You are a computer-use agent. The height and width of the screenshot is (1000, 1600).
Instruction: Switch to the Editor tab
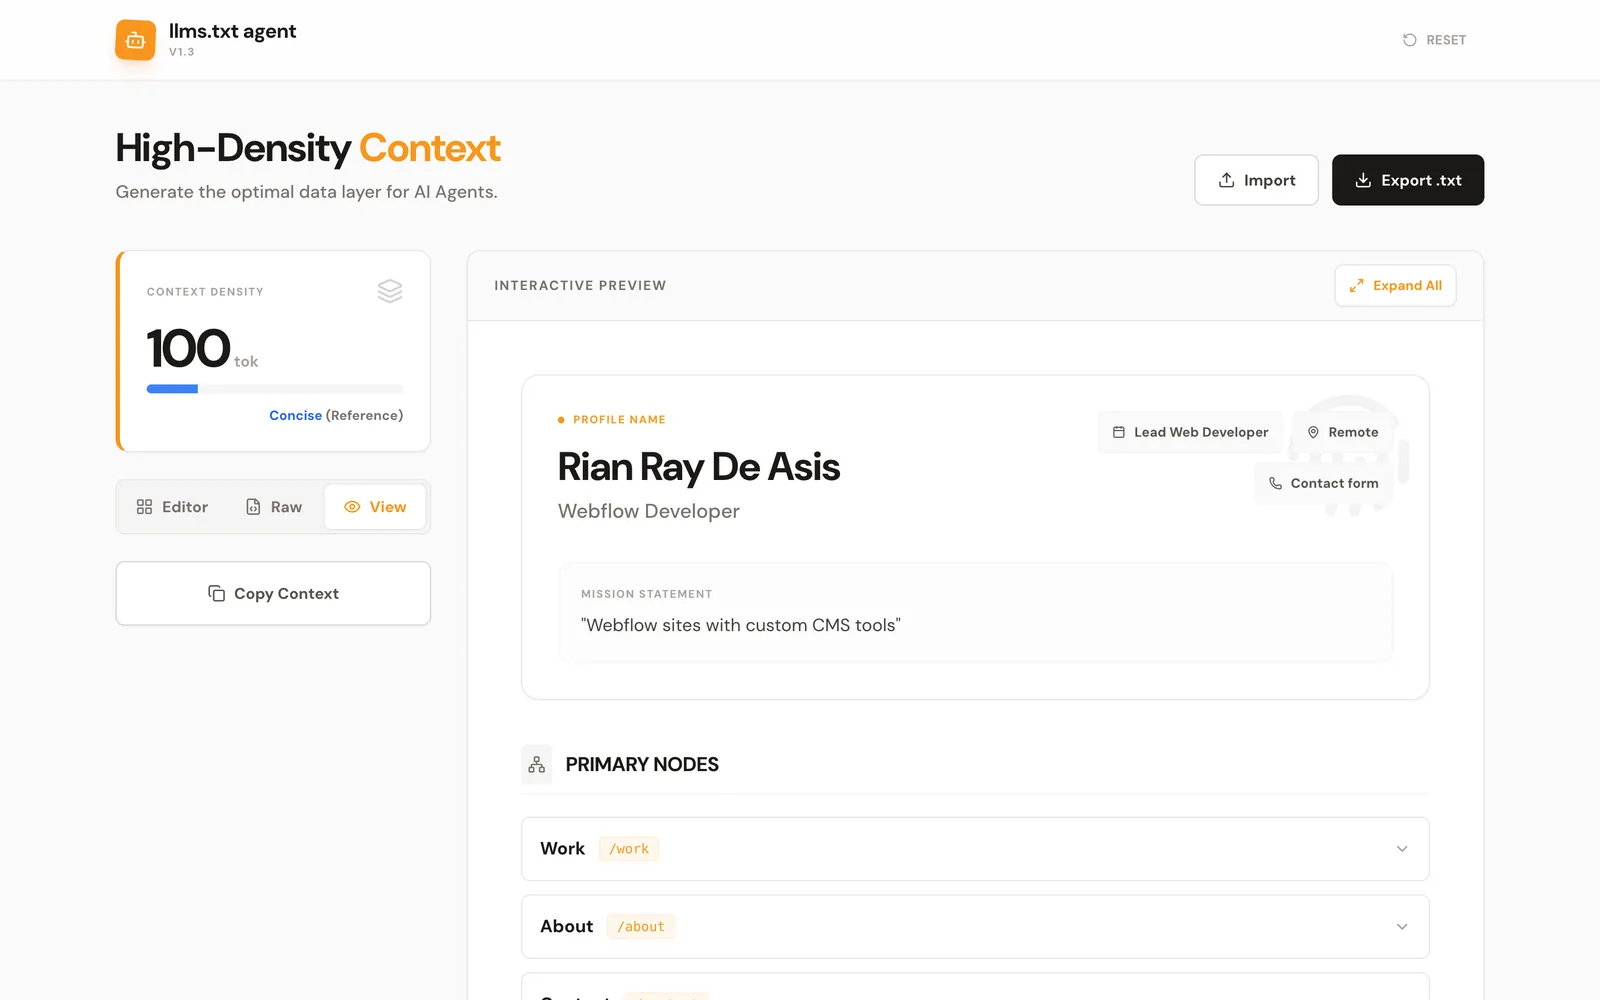click(172, 507)
